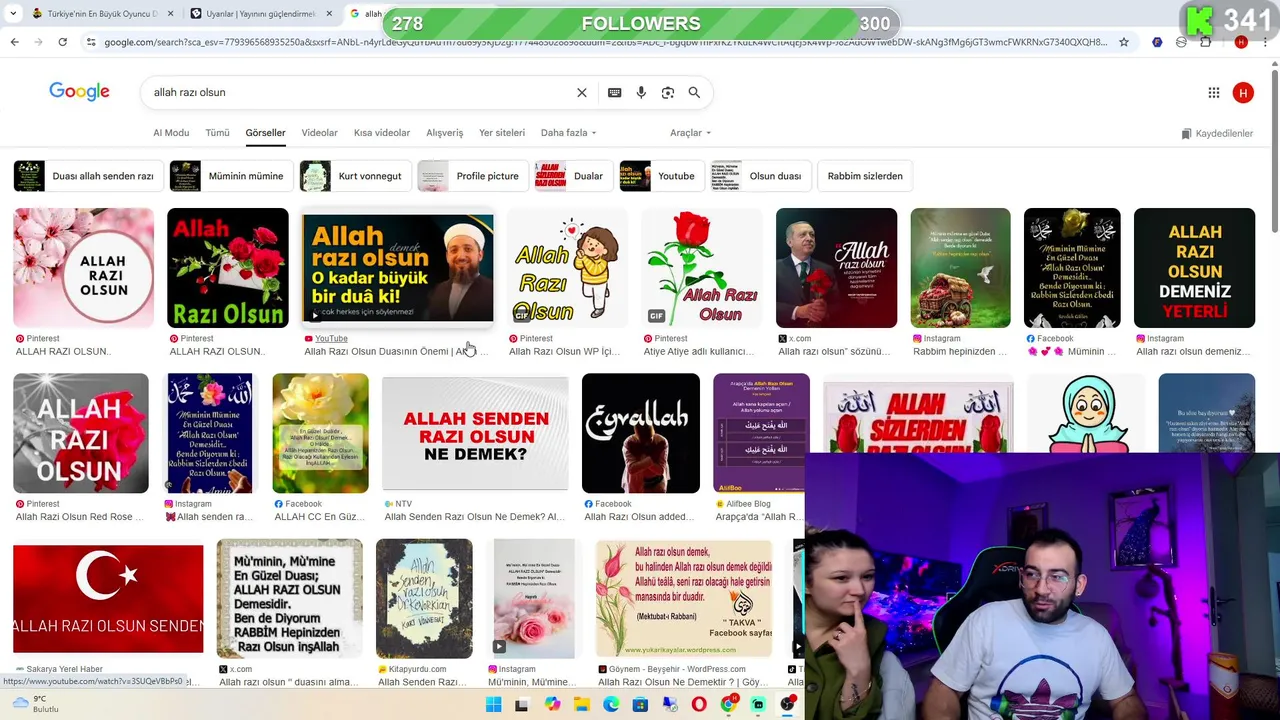Open the pink flowers ALLAH RAZI OLSUN image
Viewport: 1280px width, 720px height.
(84, 268)
